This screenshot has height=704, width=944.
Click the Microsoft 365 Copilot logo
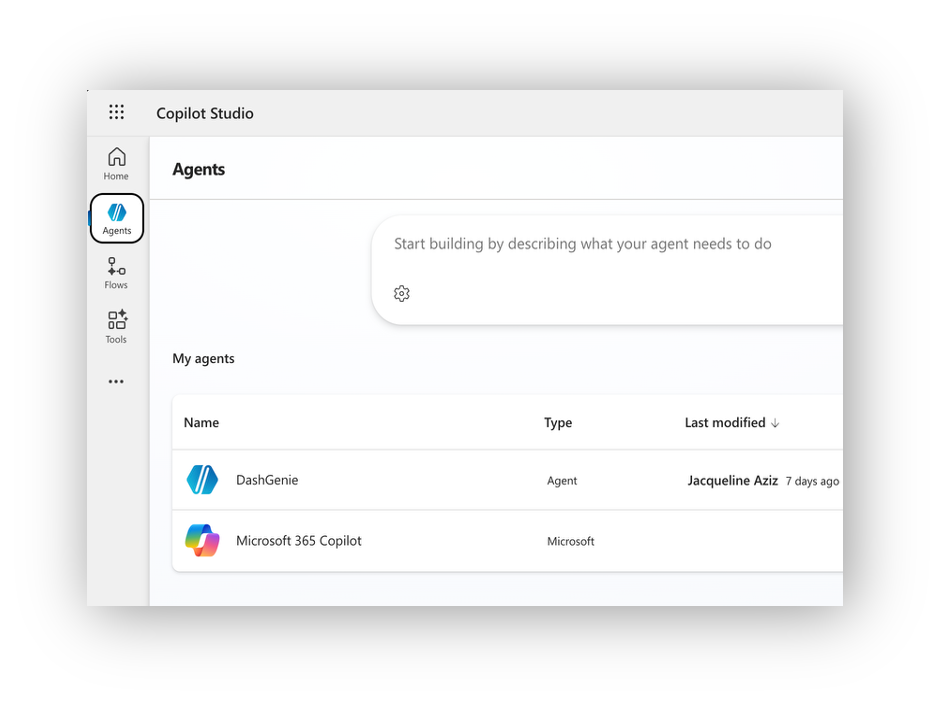[202, 540]
